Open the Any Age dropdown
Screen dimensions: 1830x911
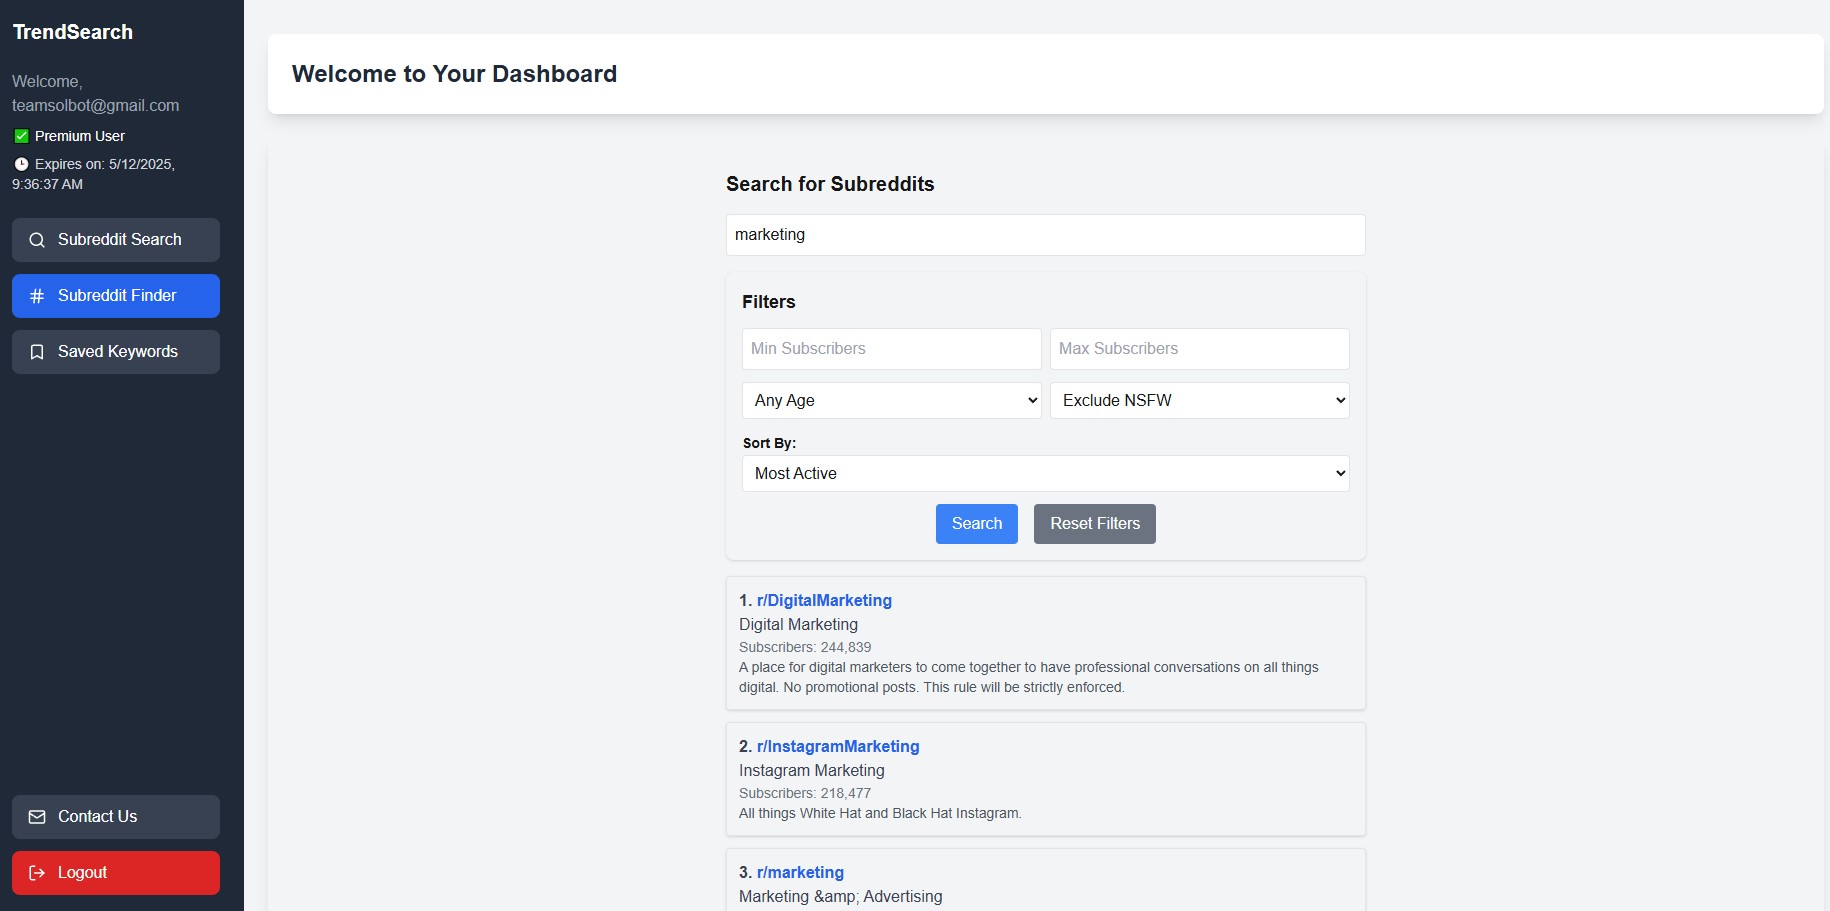click(891, 401)
